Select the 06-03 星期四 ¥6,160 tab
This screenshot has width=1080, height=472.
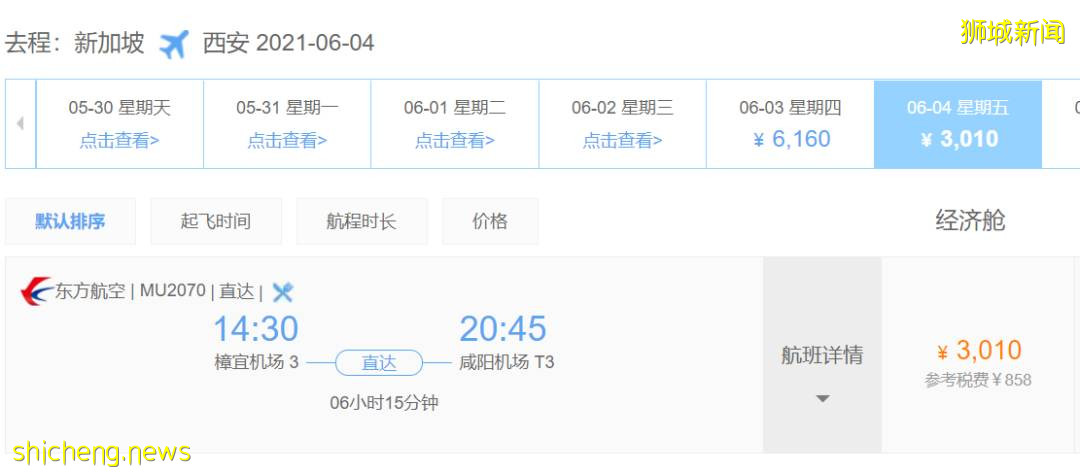click(x=790, y=124)
